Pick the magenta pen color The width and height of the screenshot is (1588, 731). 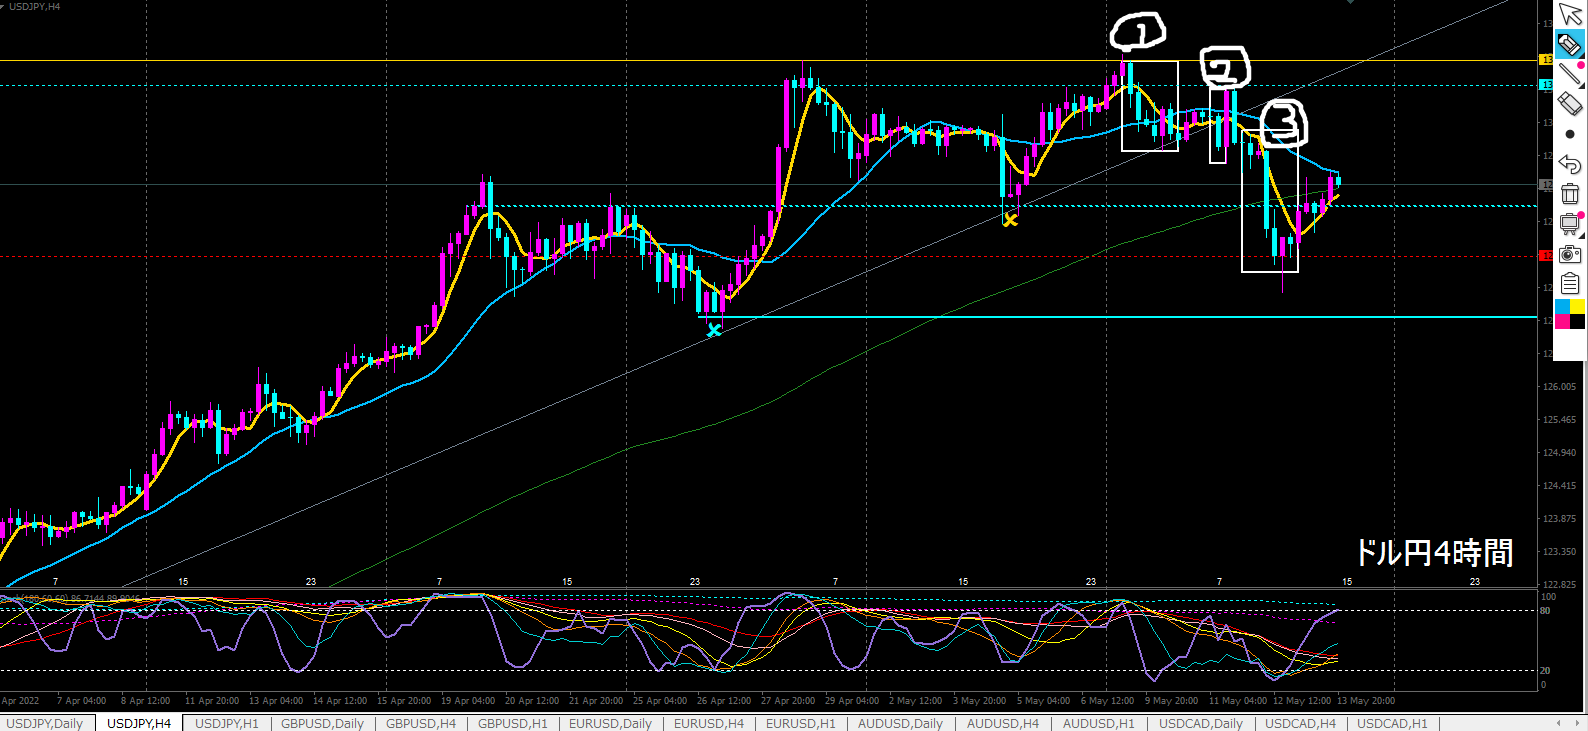1563,321
